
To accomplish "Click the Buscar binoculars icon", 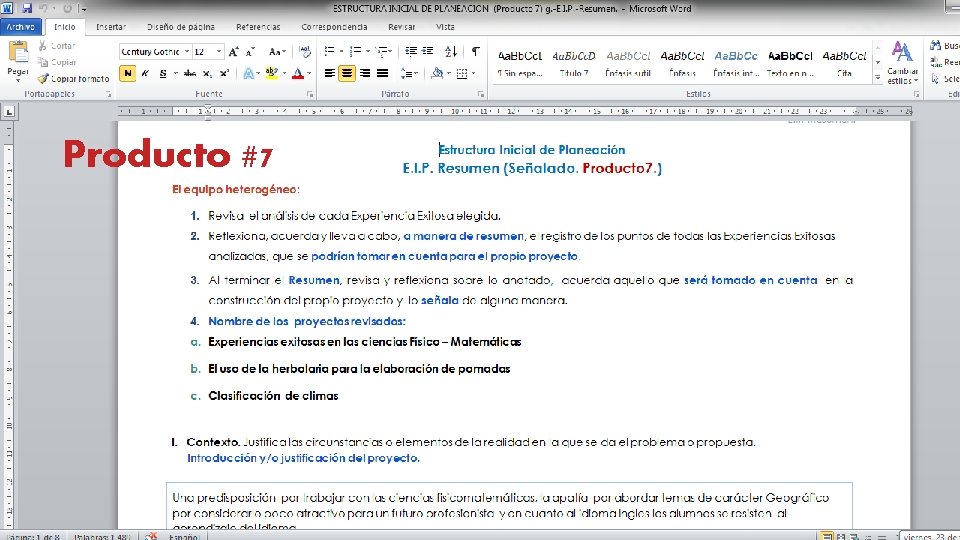I will pos(936,46).
